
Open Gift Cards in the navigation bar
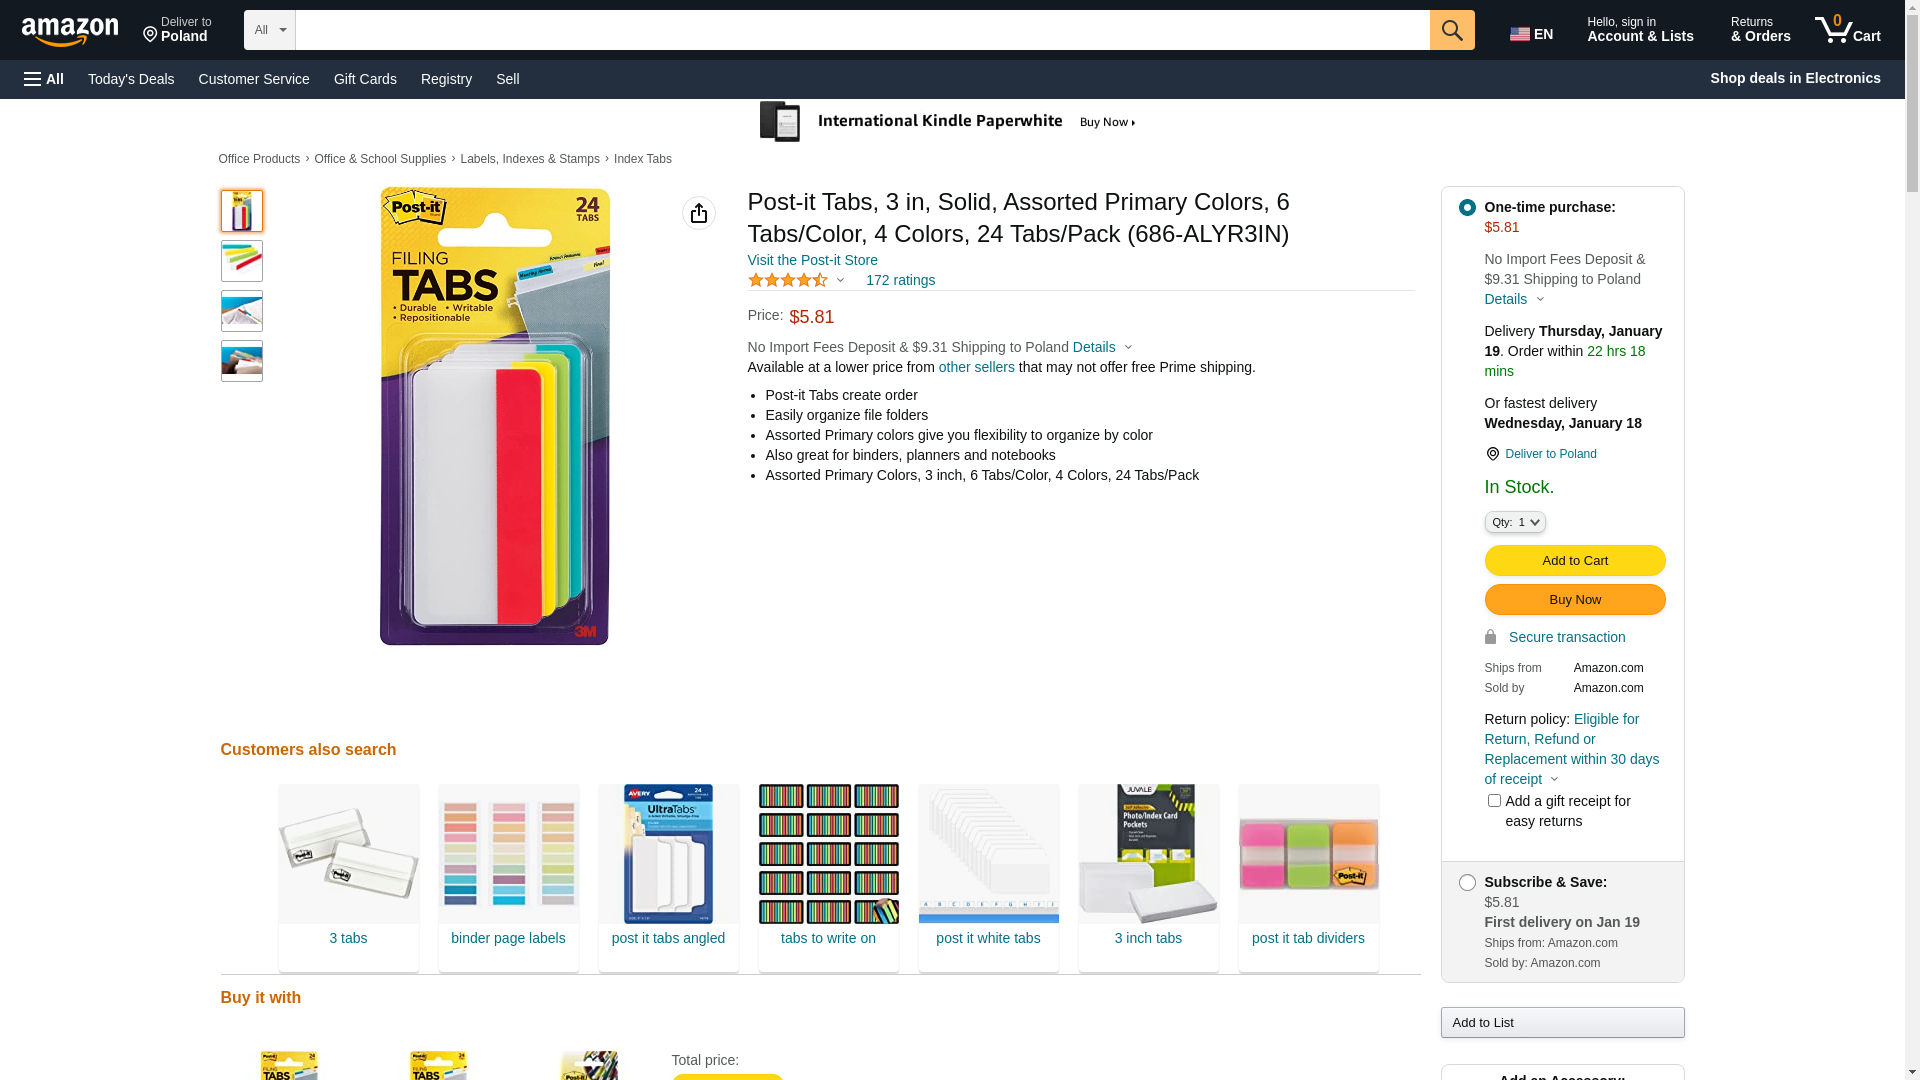click(x=365, y=79)
